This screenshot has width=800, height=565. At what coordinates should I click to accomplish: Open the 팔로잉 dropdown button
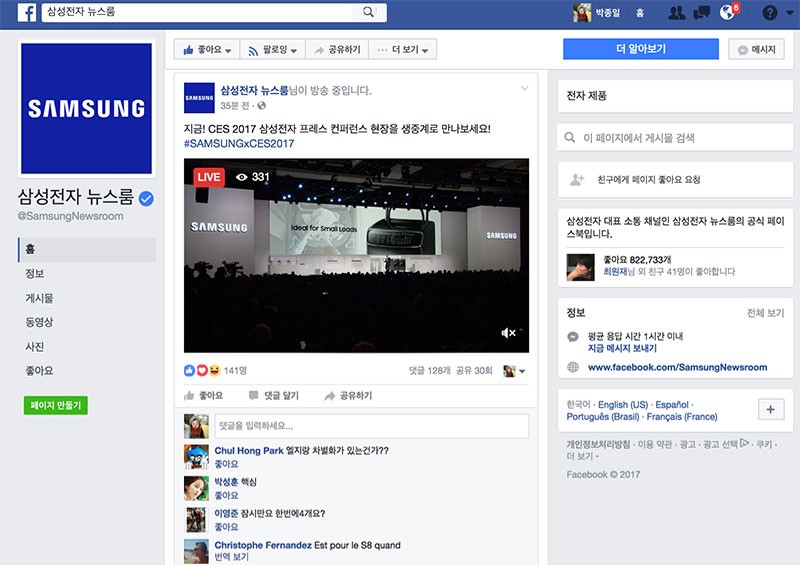[272, 50]
